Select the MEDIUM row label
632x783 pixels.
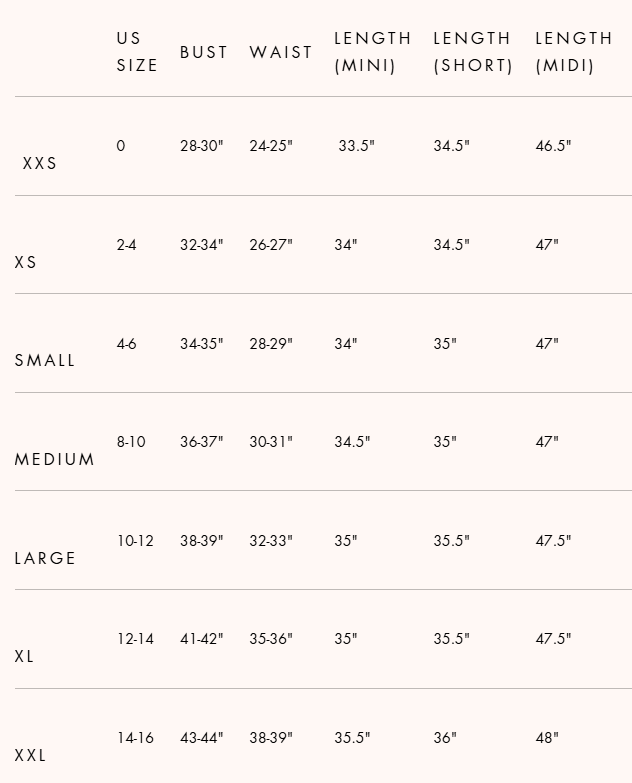click(x=55, y=460)
